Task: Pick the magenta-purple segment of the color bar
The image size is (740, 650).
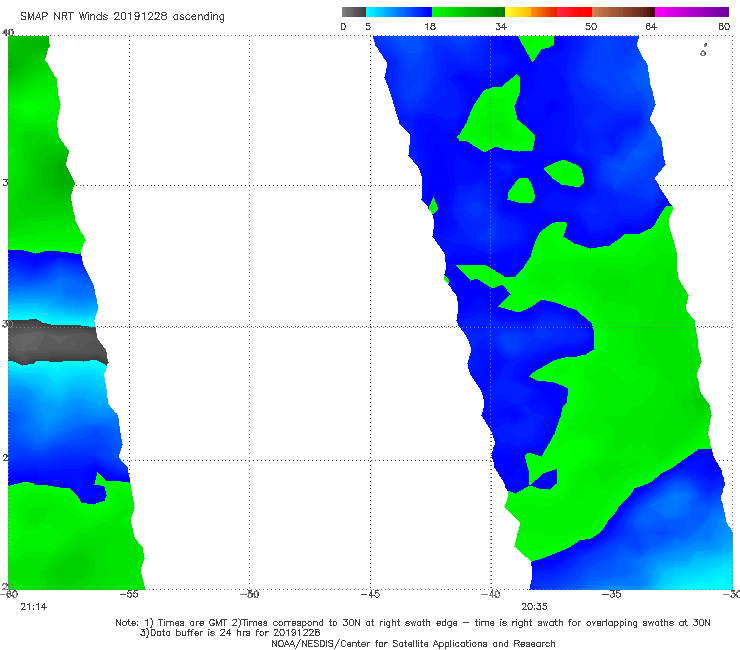Action: [692, 12]
